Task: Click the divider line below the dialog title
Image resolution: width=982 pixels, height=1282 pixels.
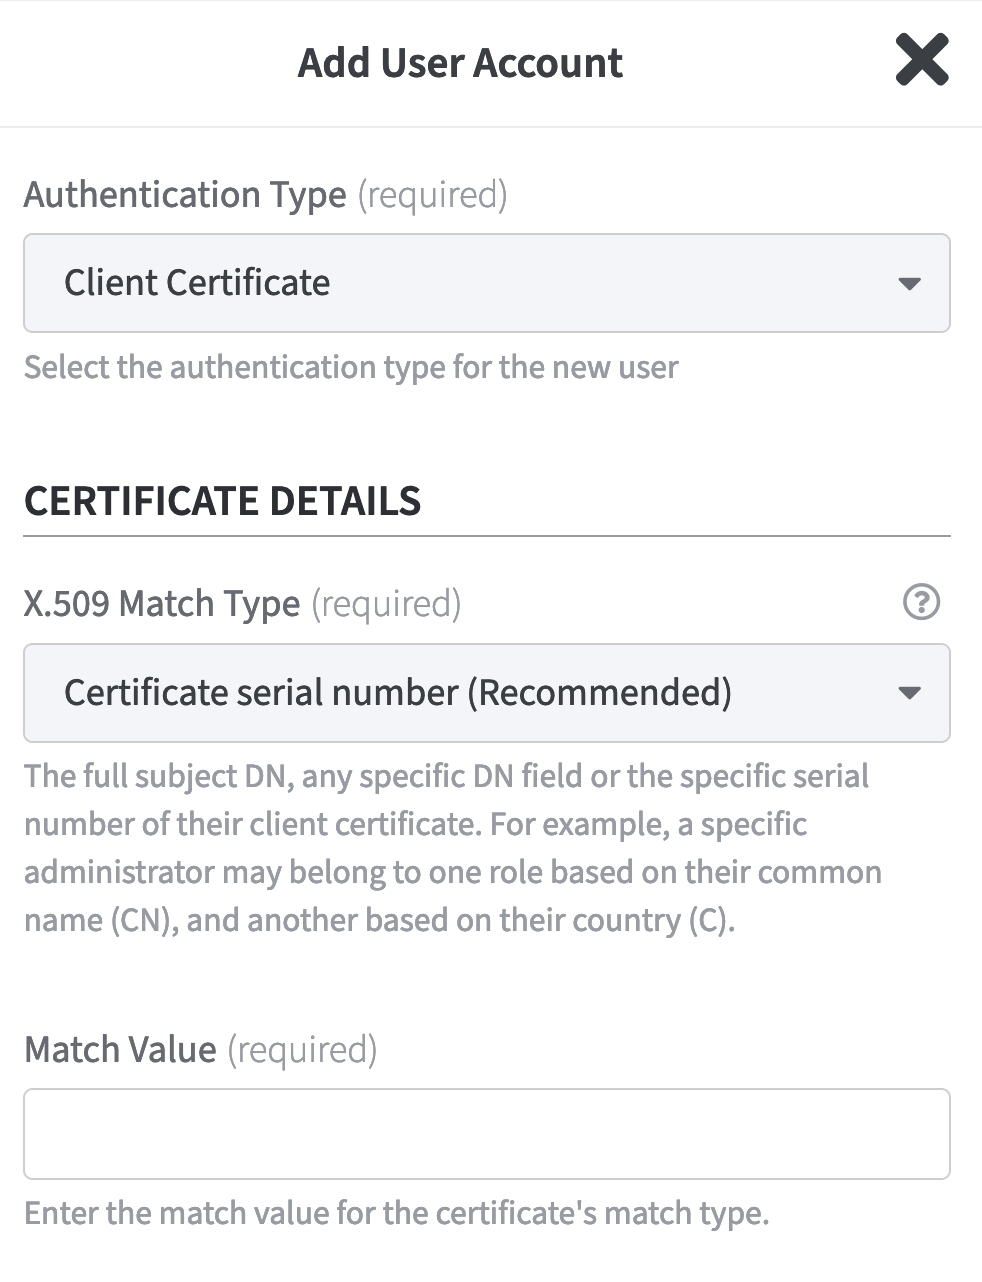Action: click(x=490, y=127)
